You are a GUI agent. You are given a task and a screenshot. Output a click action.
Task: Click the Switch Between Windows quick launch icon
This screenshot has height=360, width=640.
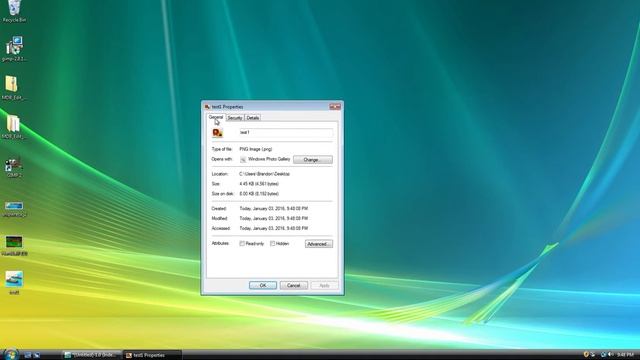[37, 355]
